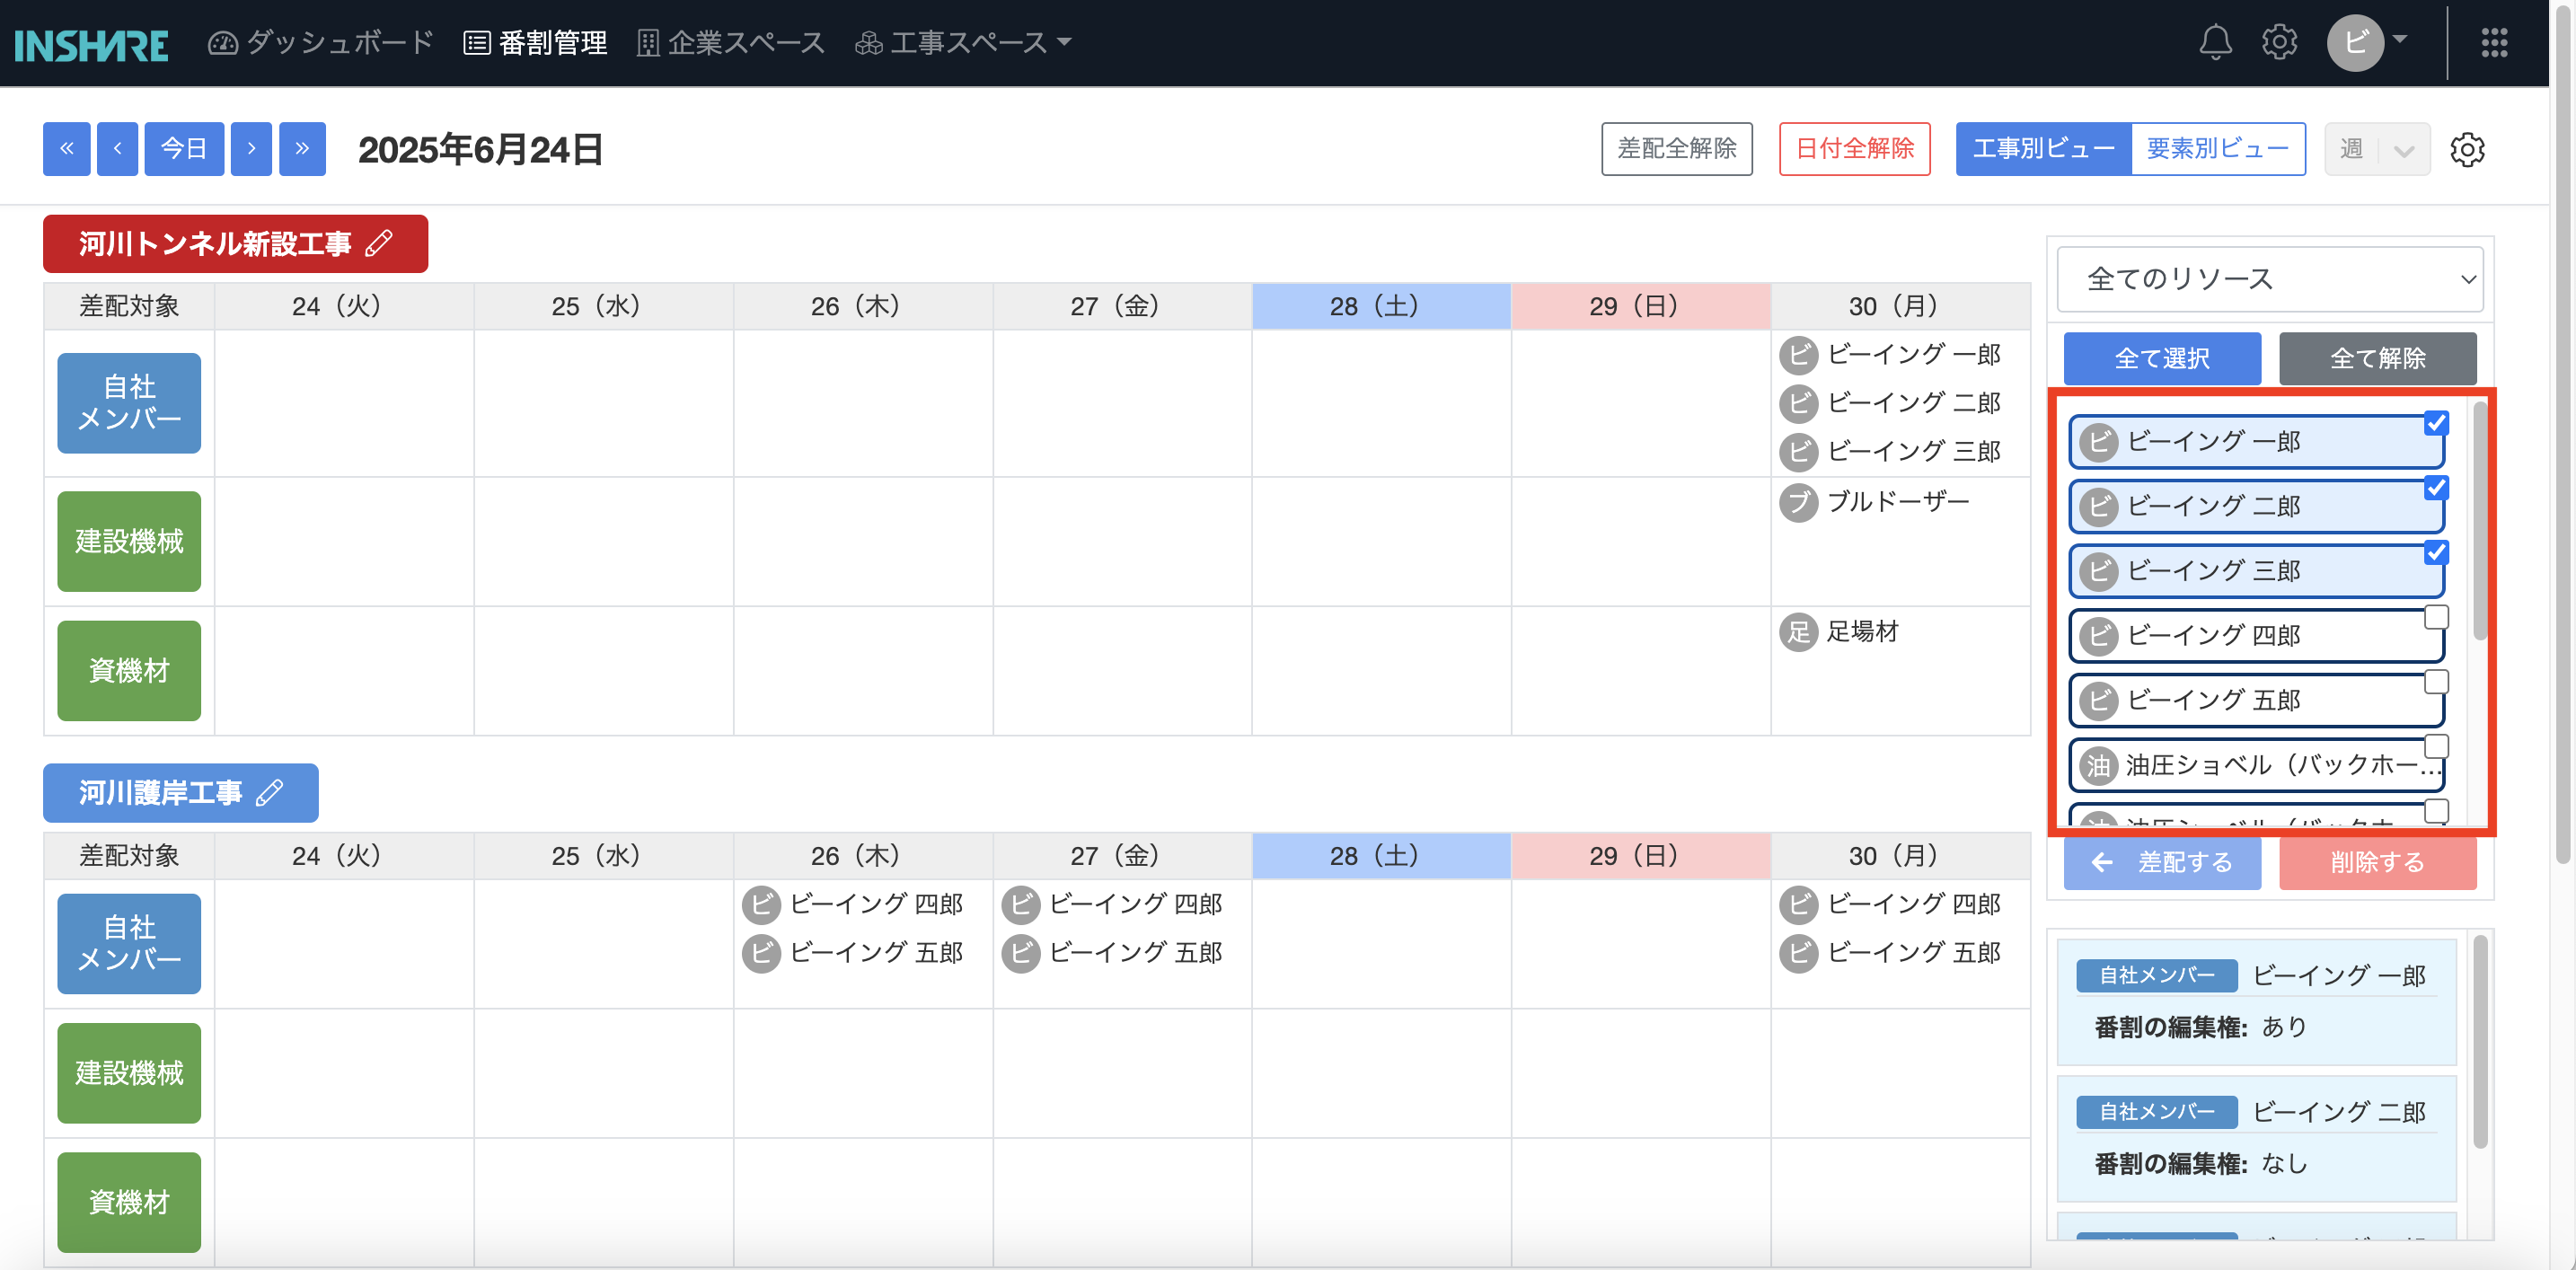2576x1270 pixels.
Task: Click ビーイング 四郎 avatar on 河川護岸工事 30 (月)
Action: (x=1798, y=904)
